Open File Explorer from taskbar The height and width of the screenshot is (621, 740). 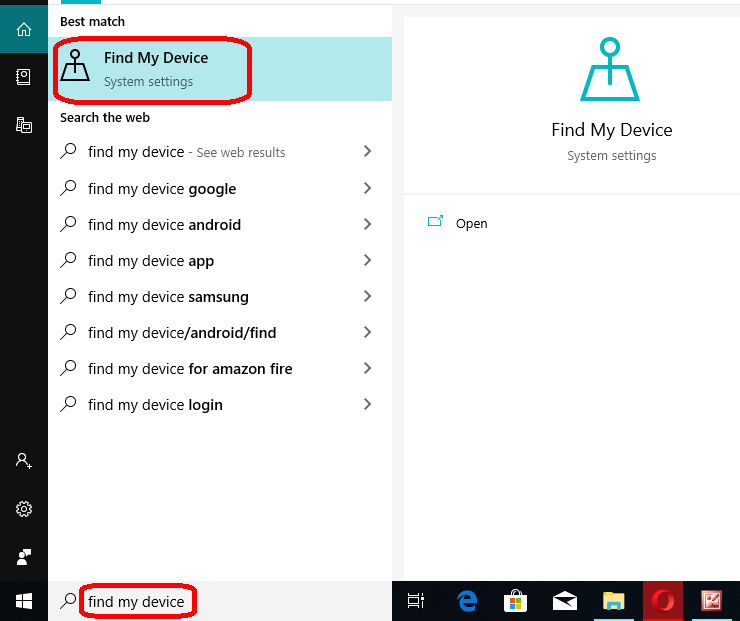point(614,601)
